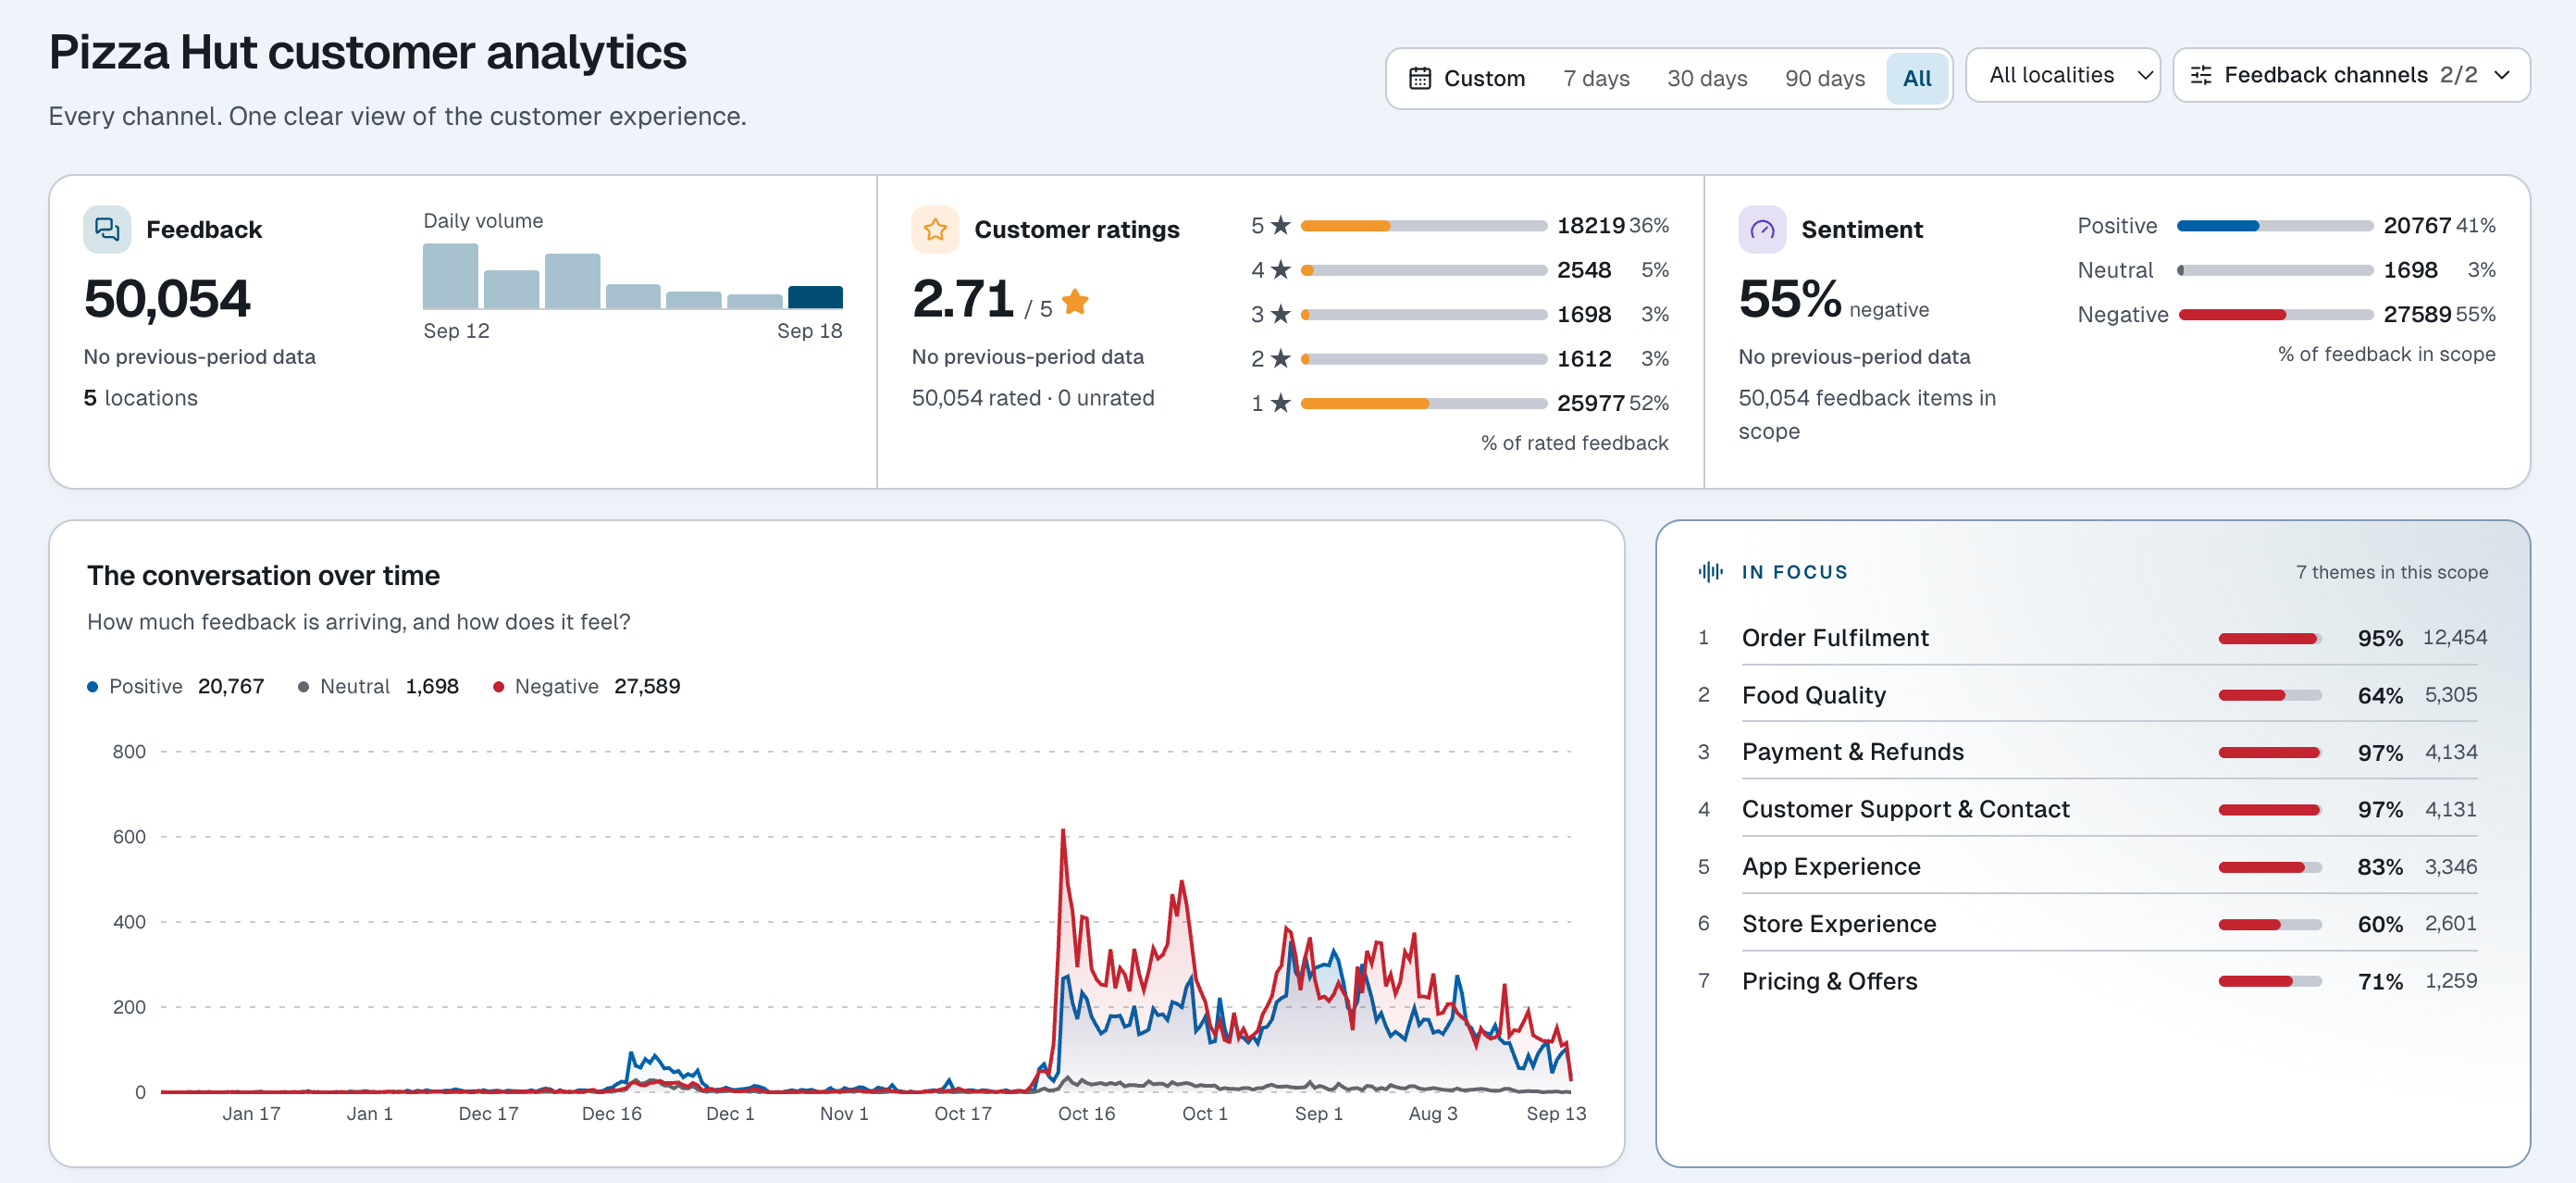This screenshot has height=1183, width=2576.
Task: Toggle the Neutral series legend dot
Action: (303, 687)
